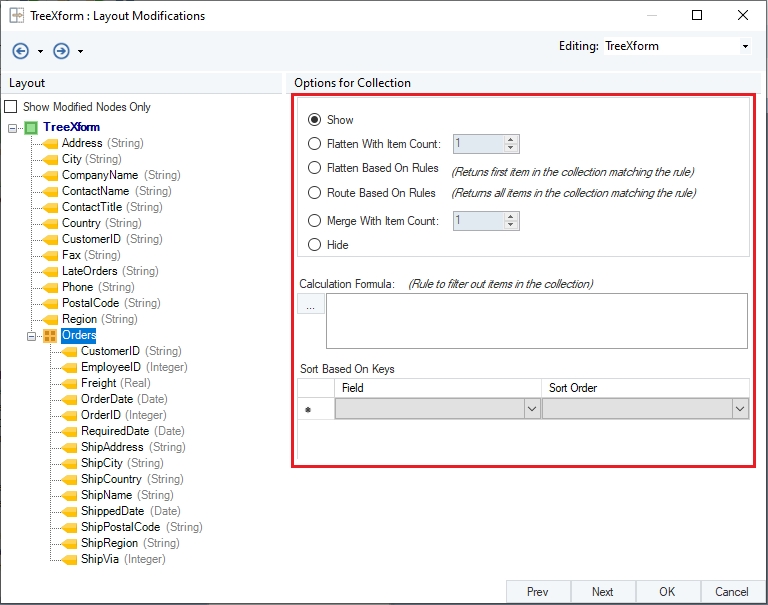Click the forward navigation arrow icon
Viewport: 768px width, 605px height.
(x=61, y=51)
